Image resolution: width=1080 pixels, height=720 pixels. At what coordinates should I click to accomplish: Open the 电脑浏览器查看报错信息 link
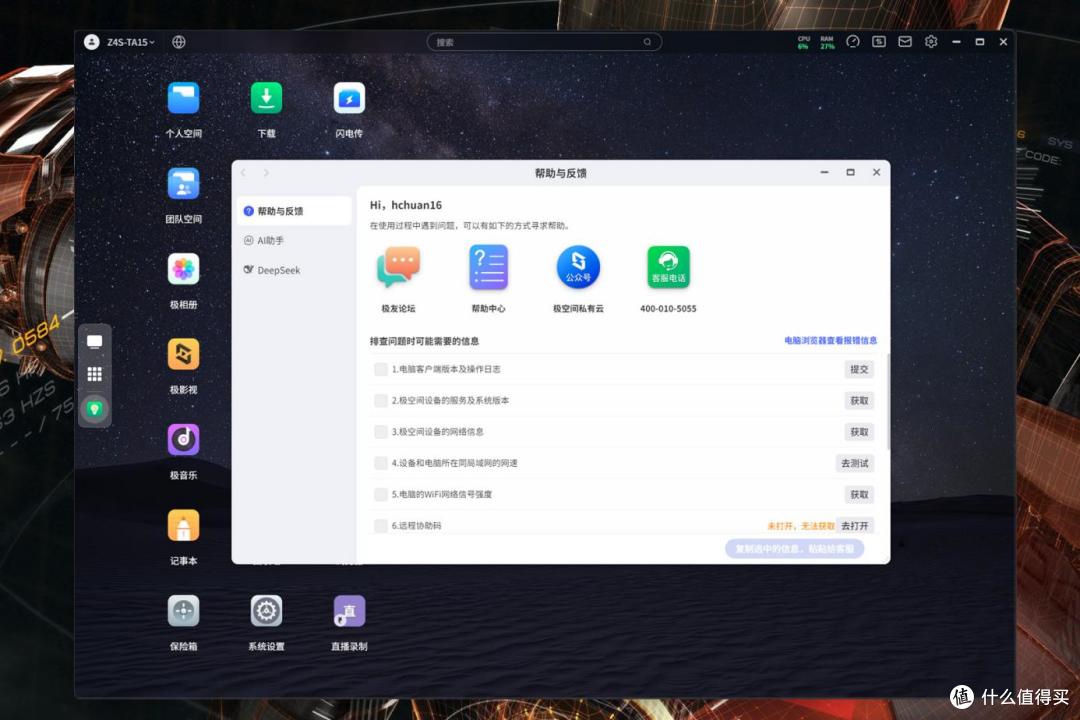(x=831, y=340)
